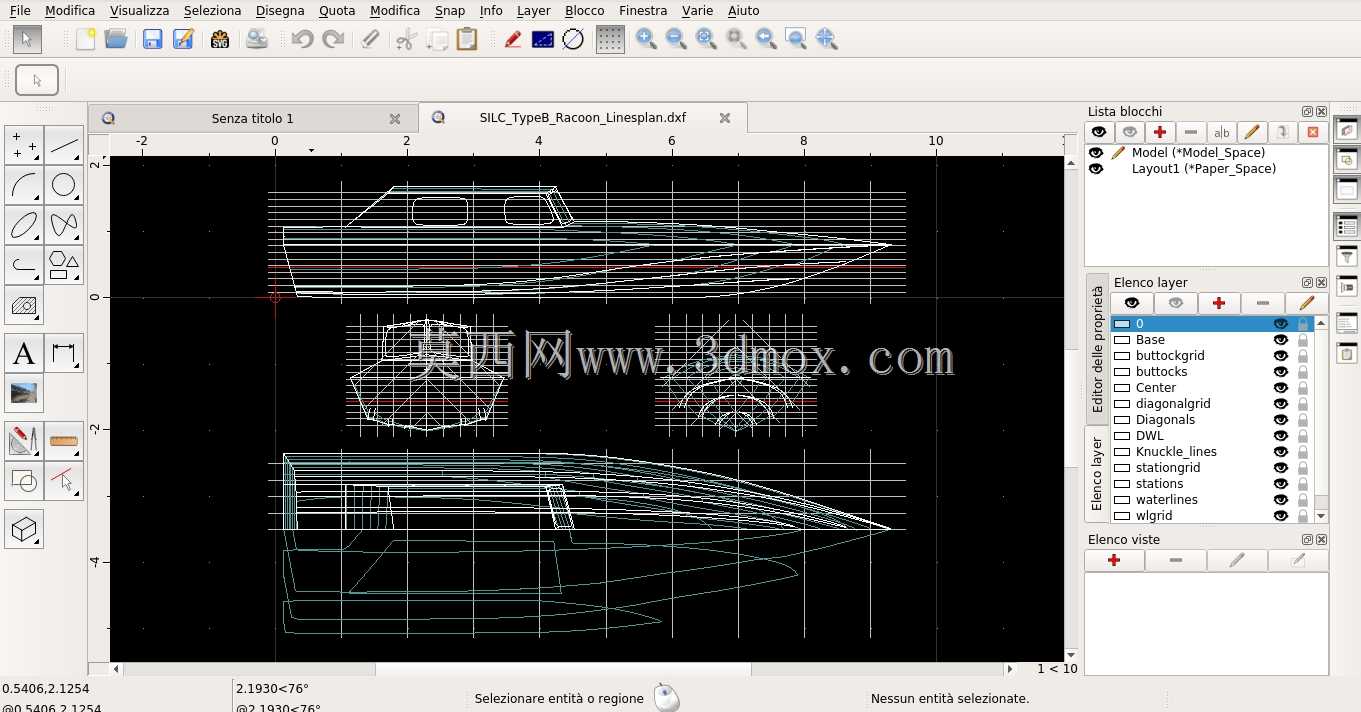Select the Spline drawing tool
Screen dimensions: 1361x712
point(64,225)
